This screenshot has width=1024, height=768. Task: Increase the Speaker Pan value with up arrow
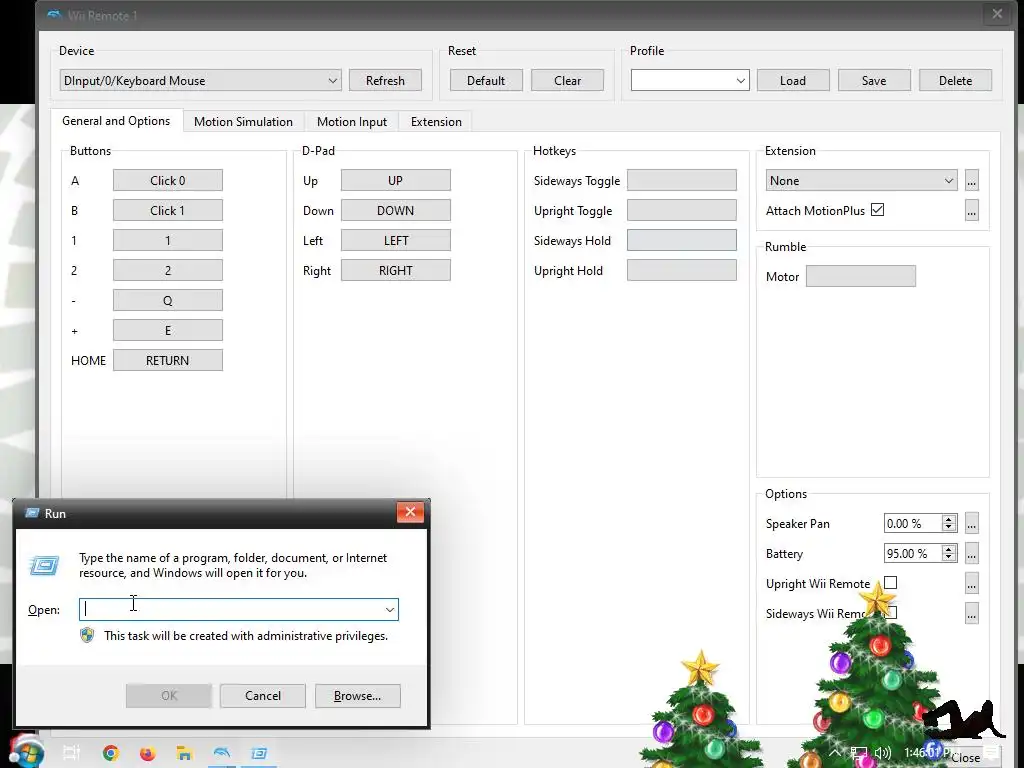[949, 519]
